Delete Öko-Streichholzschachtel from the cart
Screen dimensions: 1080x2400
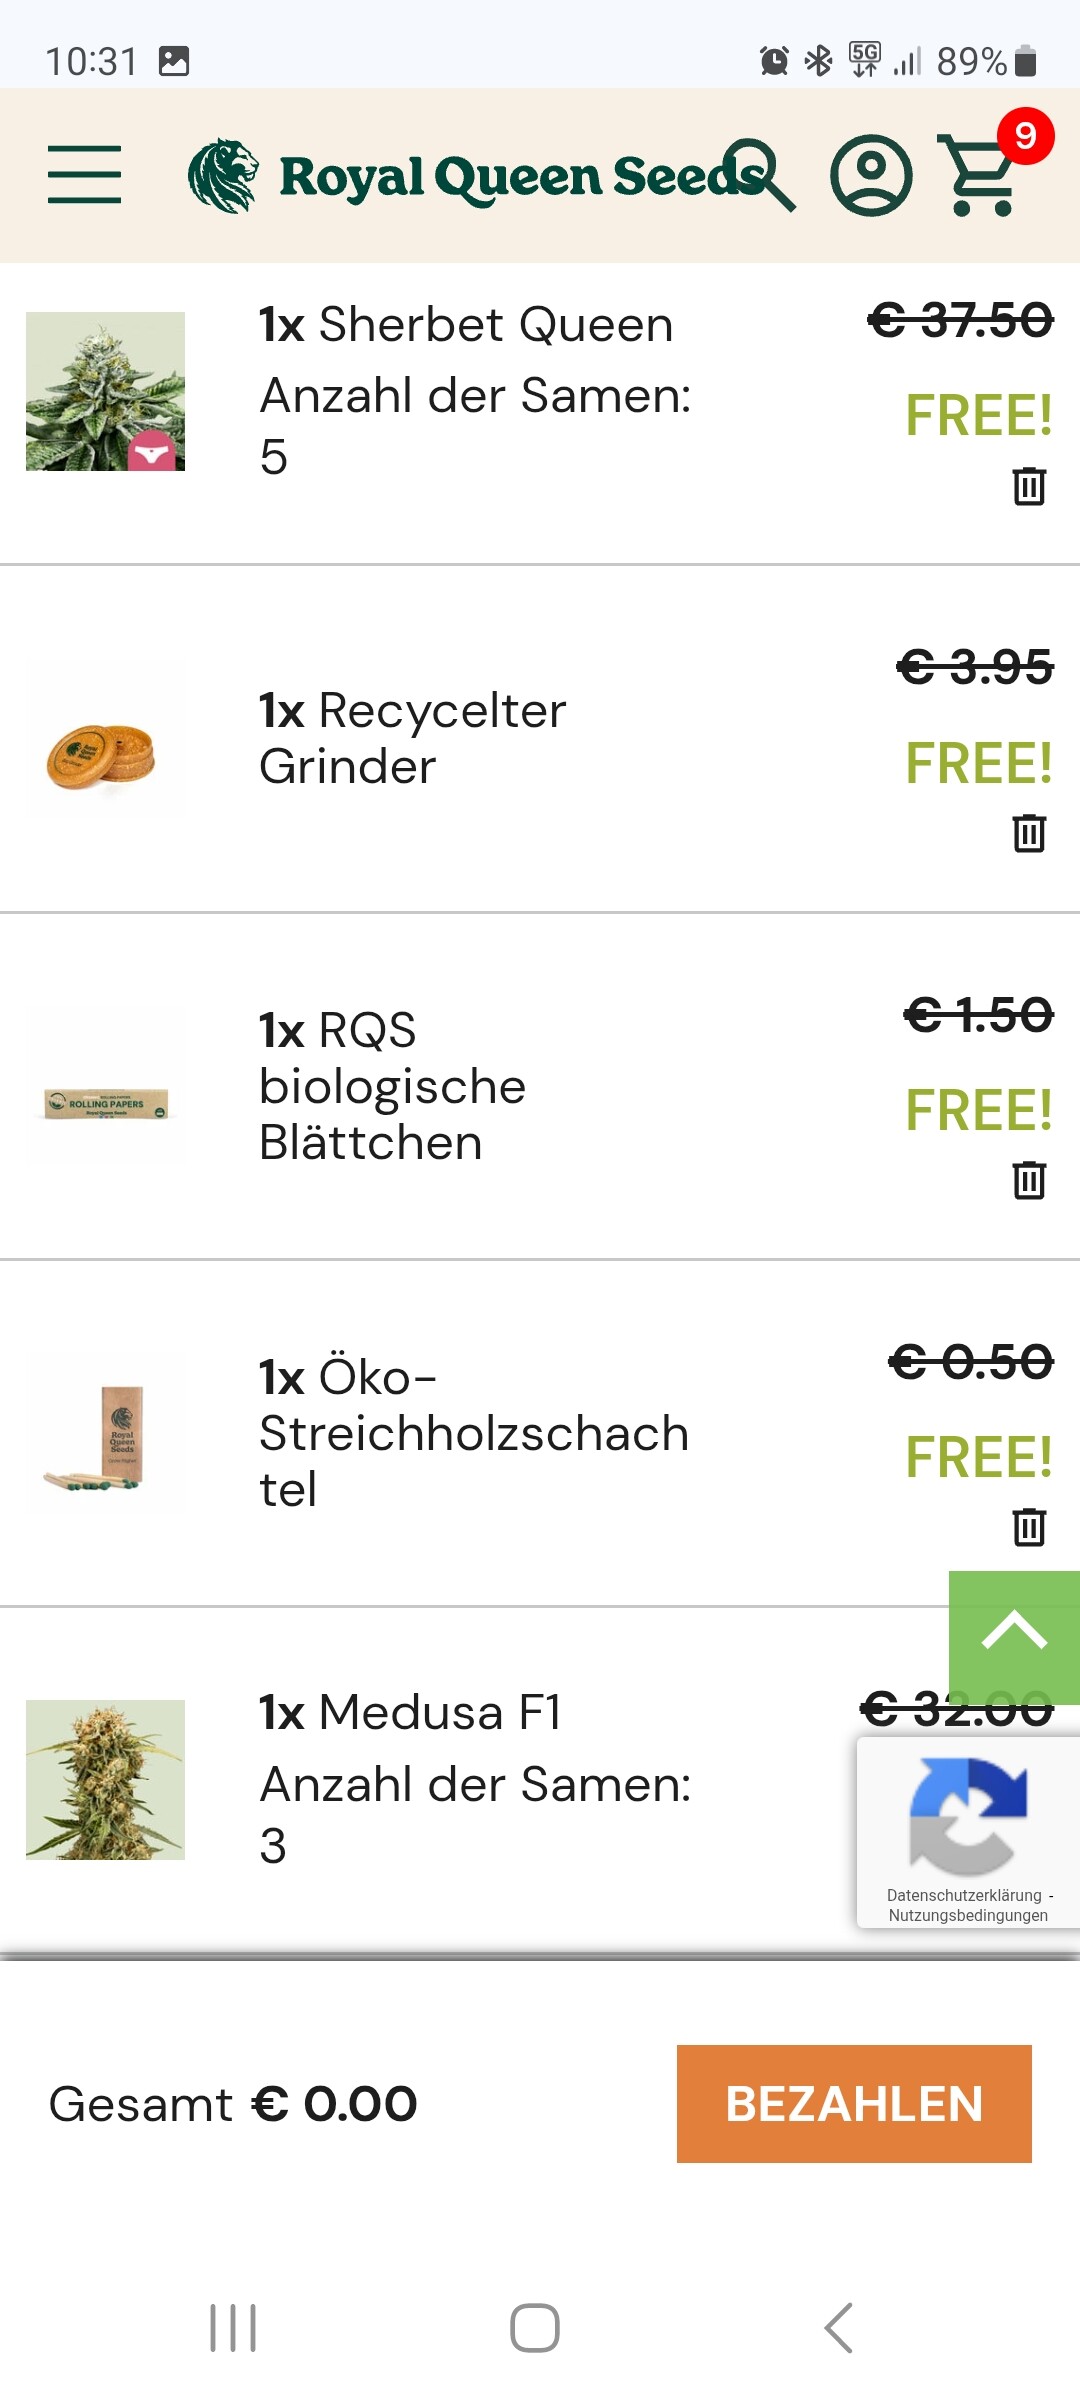pyautogui.click(x=1029, y=1527)
